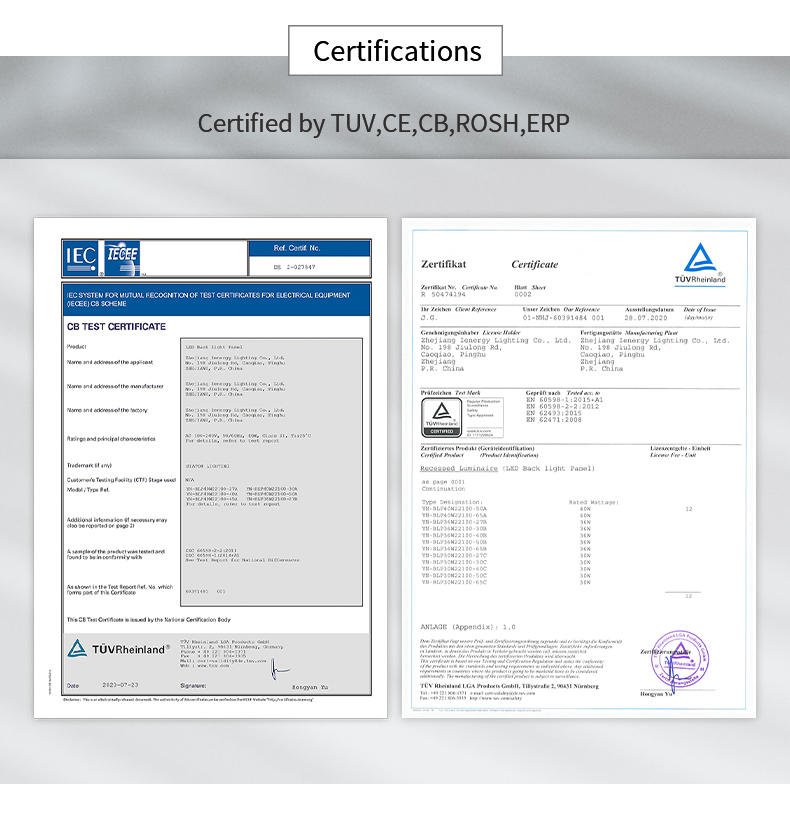
Task: Click the IECEE logo beside the IEC logo
Action: (122, 258)
